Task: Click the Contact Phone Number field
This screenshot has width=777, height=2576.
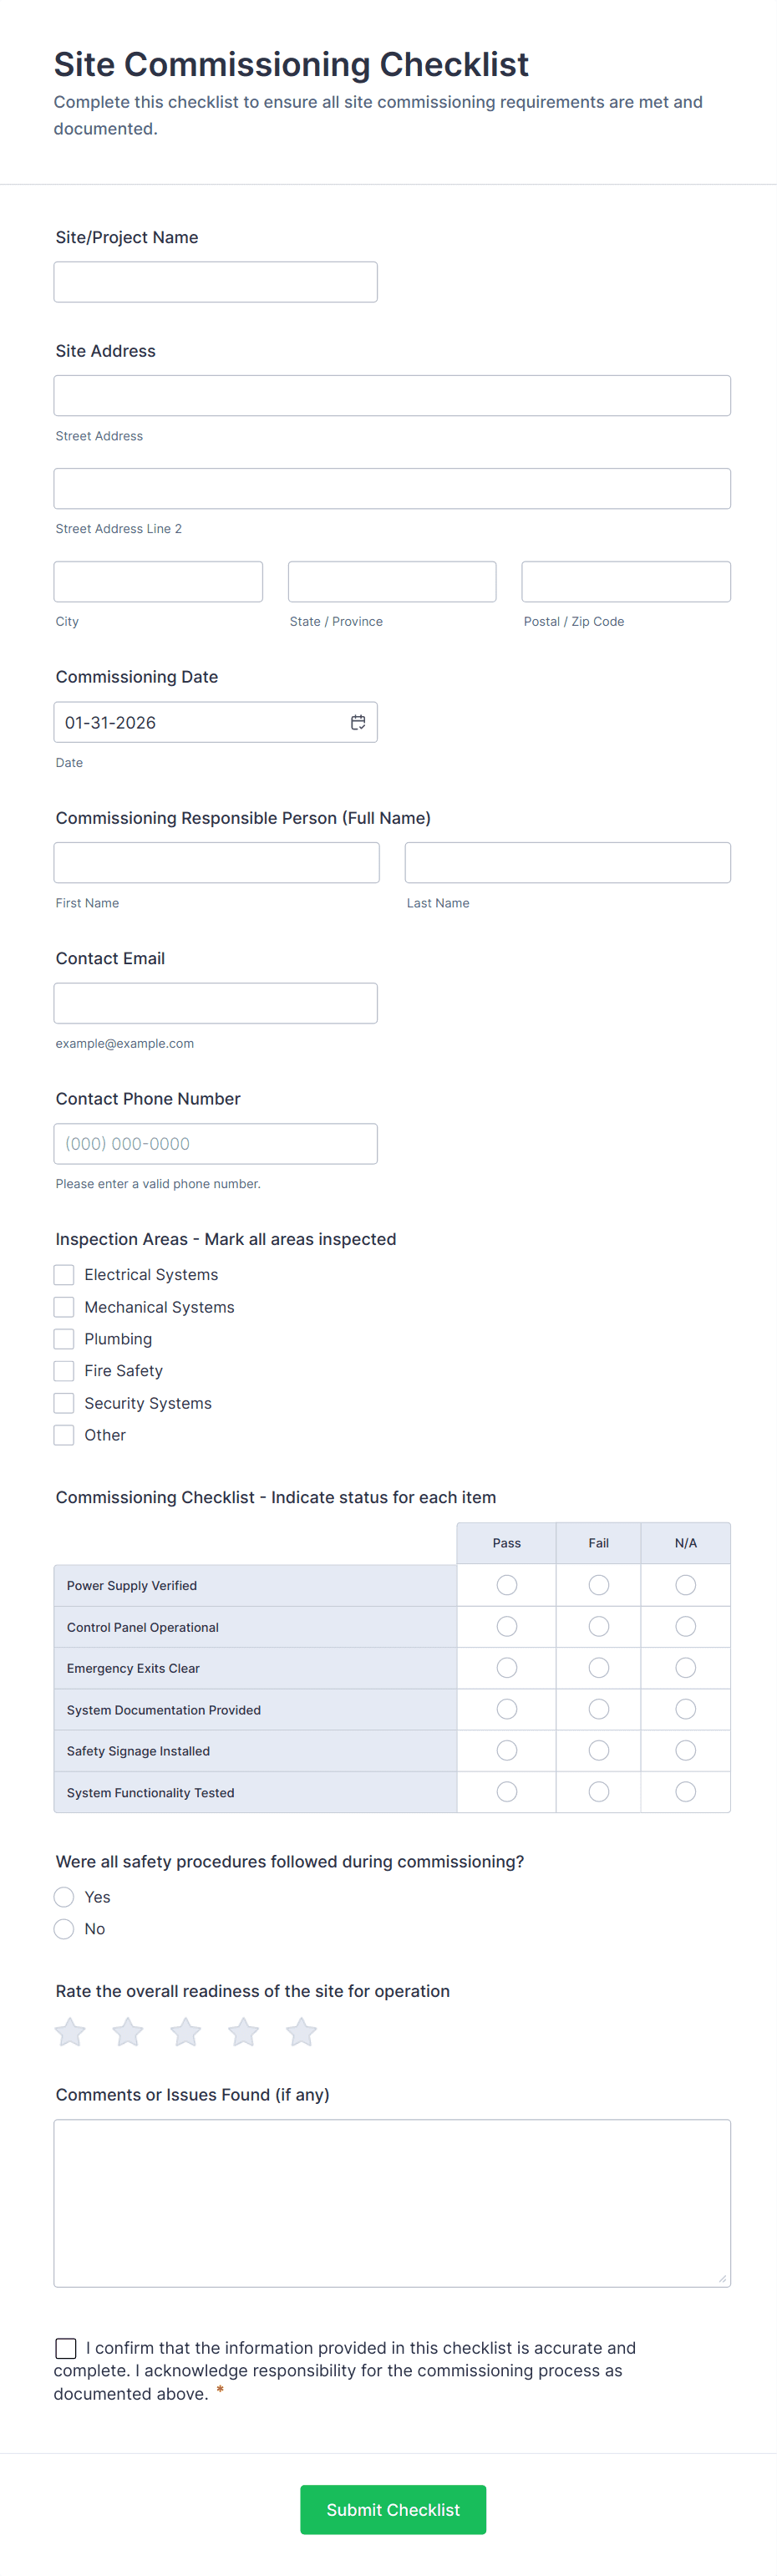Action: pos(216,1144)
